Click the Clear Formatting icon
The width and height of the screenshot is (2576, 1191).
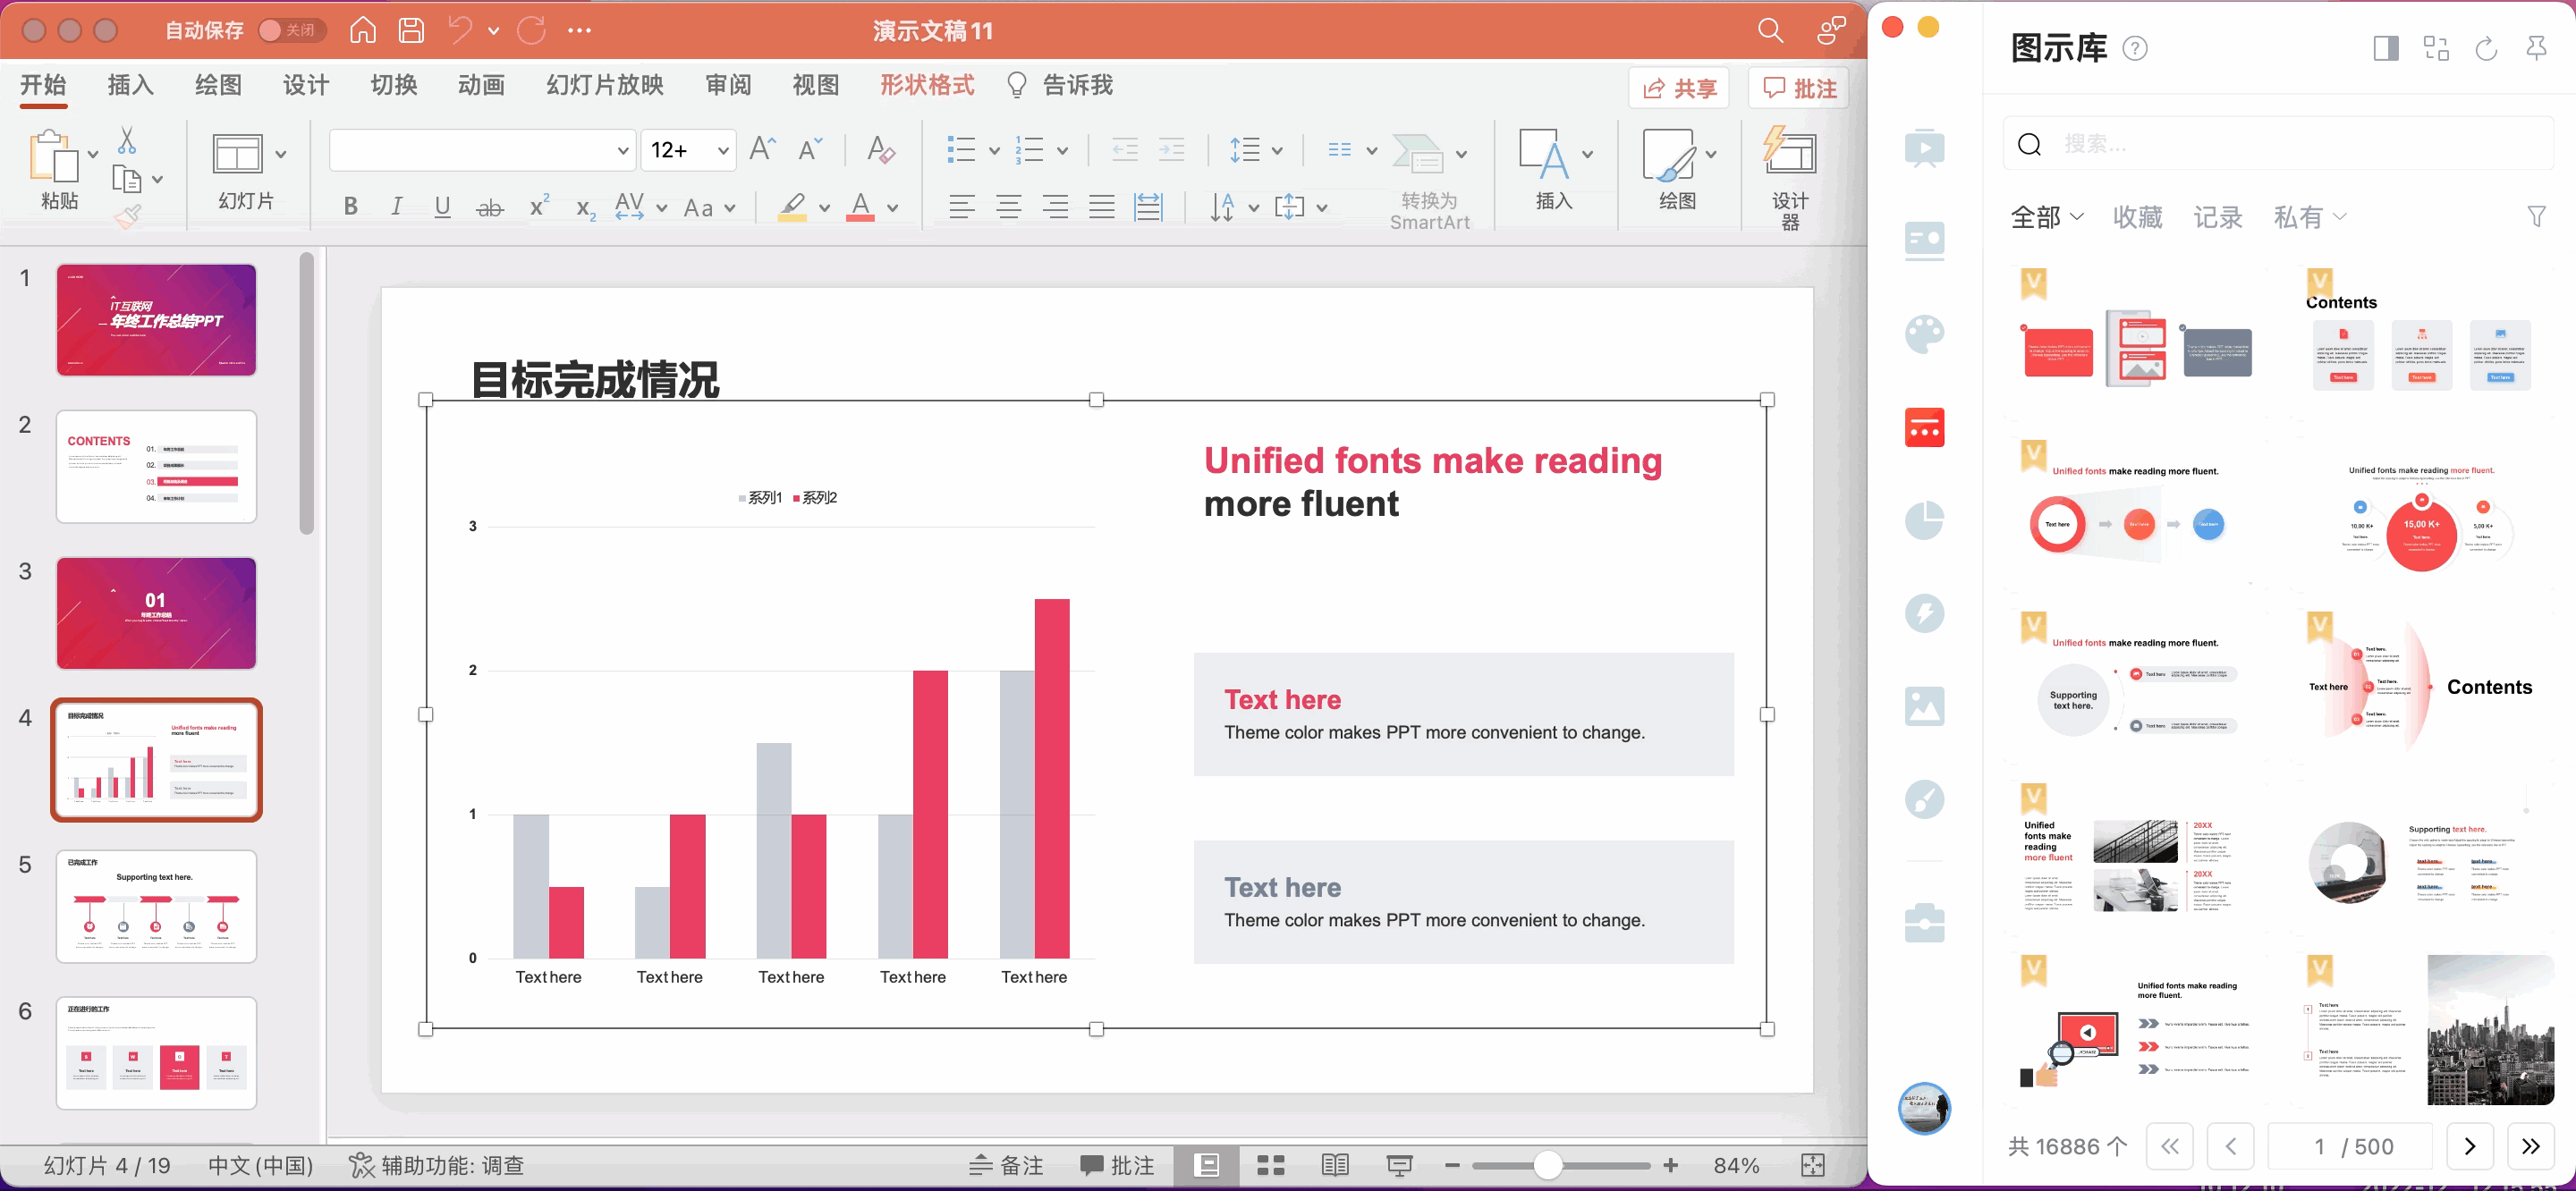coord(880,150)
